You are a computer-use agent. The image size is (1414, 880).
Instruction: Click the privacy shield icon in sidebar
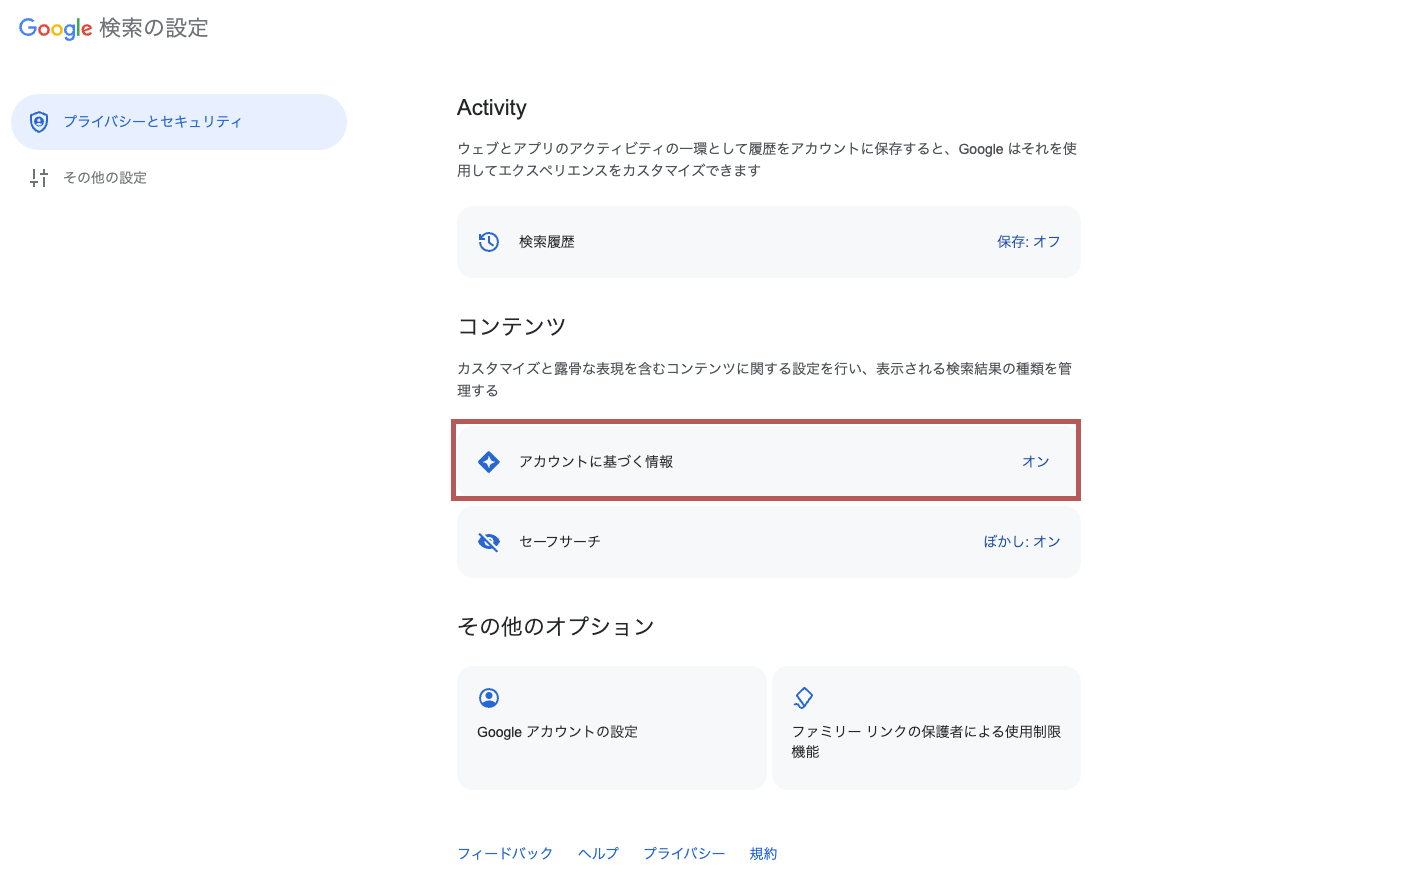pyautogui.click(x=39, y=122)
